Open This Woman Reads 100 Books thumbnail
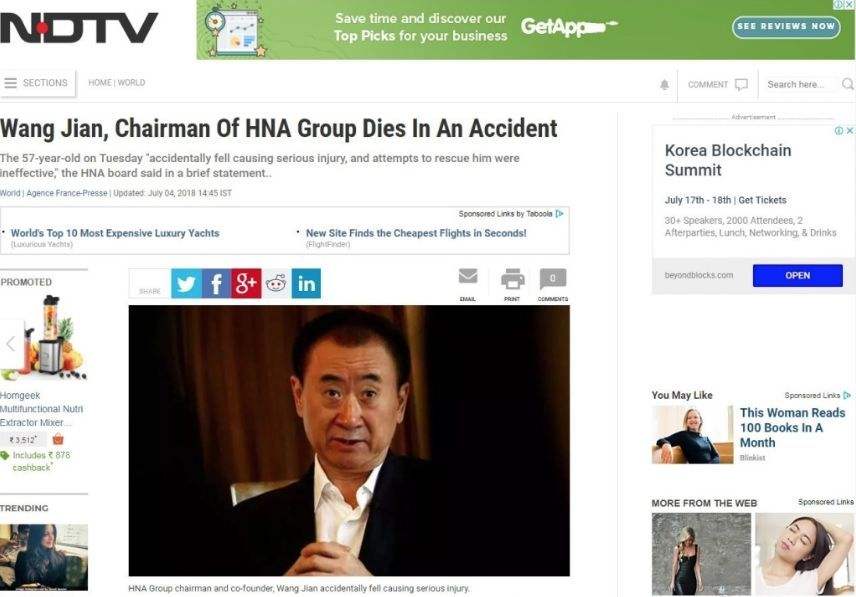Screen dimensions: 856x597 click(x=692, y=435)
